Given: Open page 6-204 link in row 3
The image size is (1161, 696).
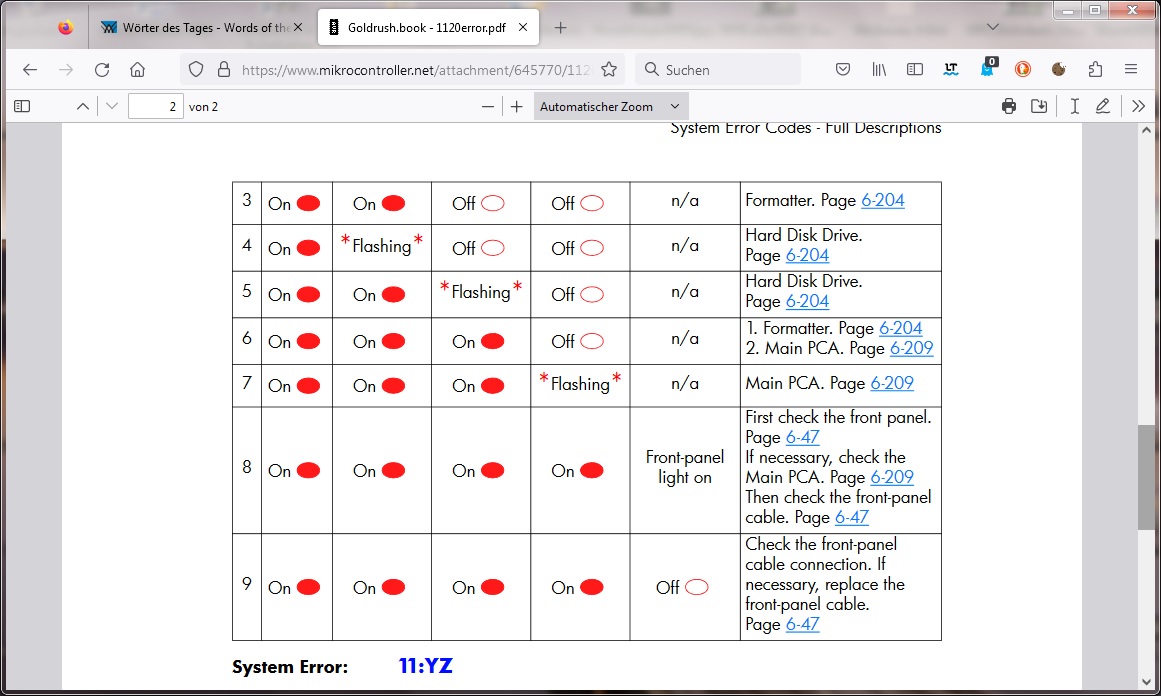Looking at the screenshot, I should pos(883,200).
